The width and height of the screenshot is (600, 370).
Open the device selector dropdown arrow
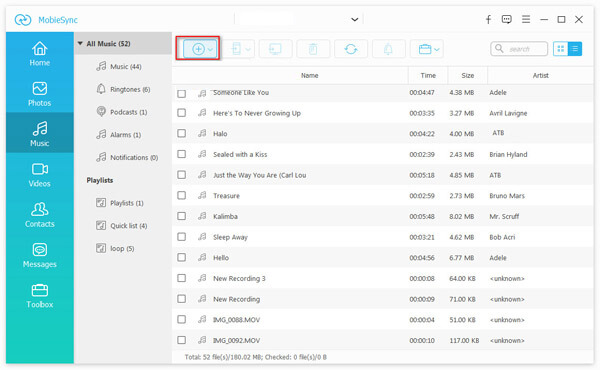click(x=355, y=19)
